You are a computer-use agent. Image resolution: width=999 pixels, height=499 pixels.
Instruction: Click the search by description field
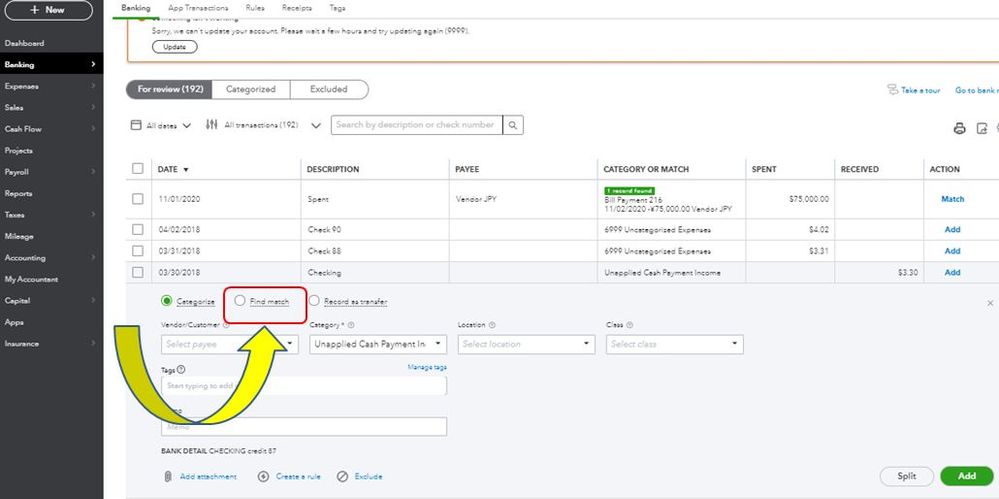[x=416, y=125]
